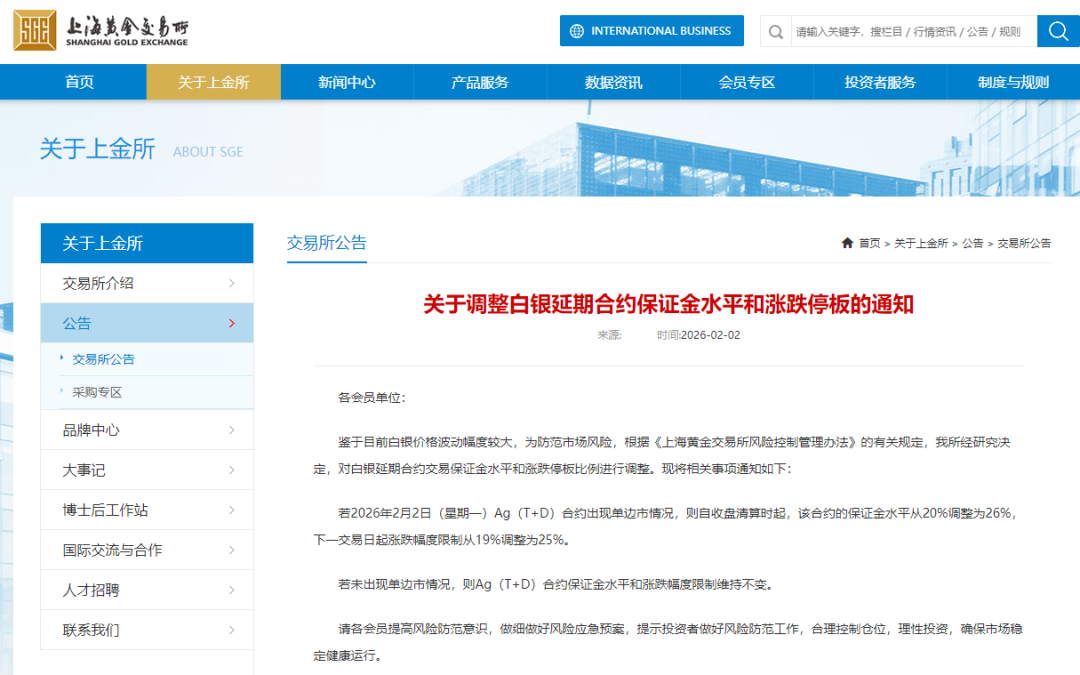Open the 制度与规则 navigation menu

[x=1013, y=83]
